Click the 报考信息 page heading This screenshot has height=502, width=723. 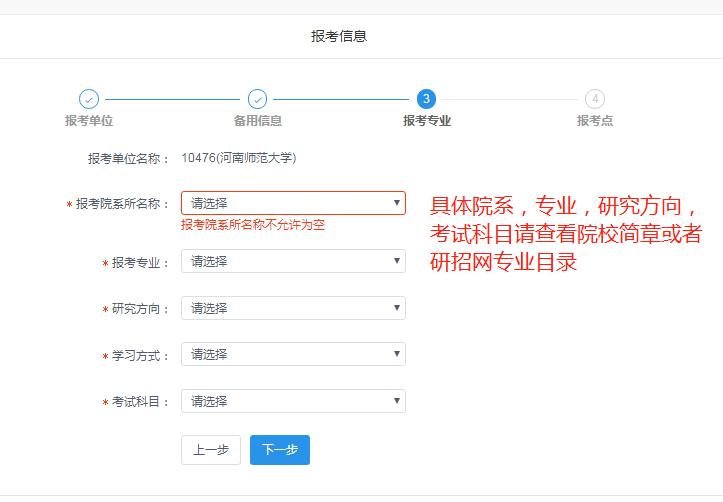click(x=339, y=36)
